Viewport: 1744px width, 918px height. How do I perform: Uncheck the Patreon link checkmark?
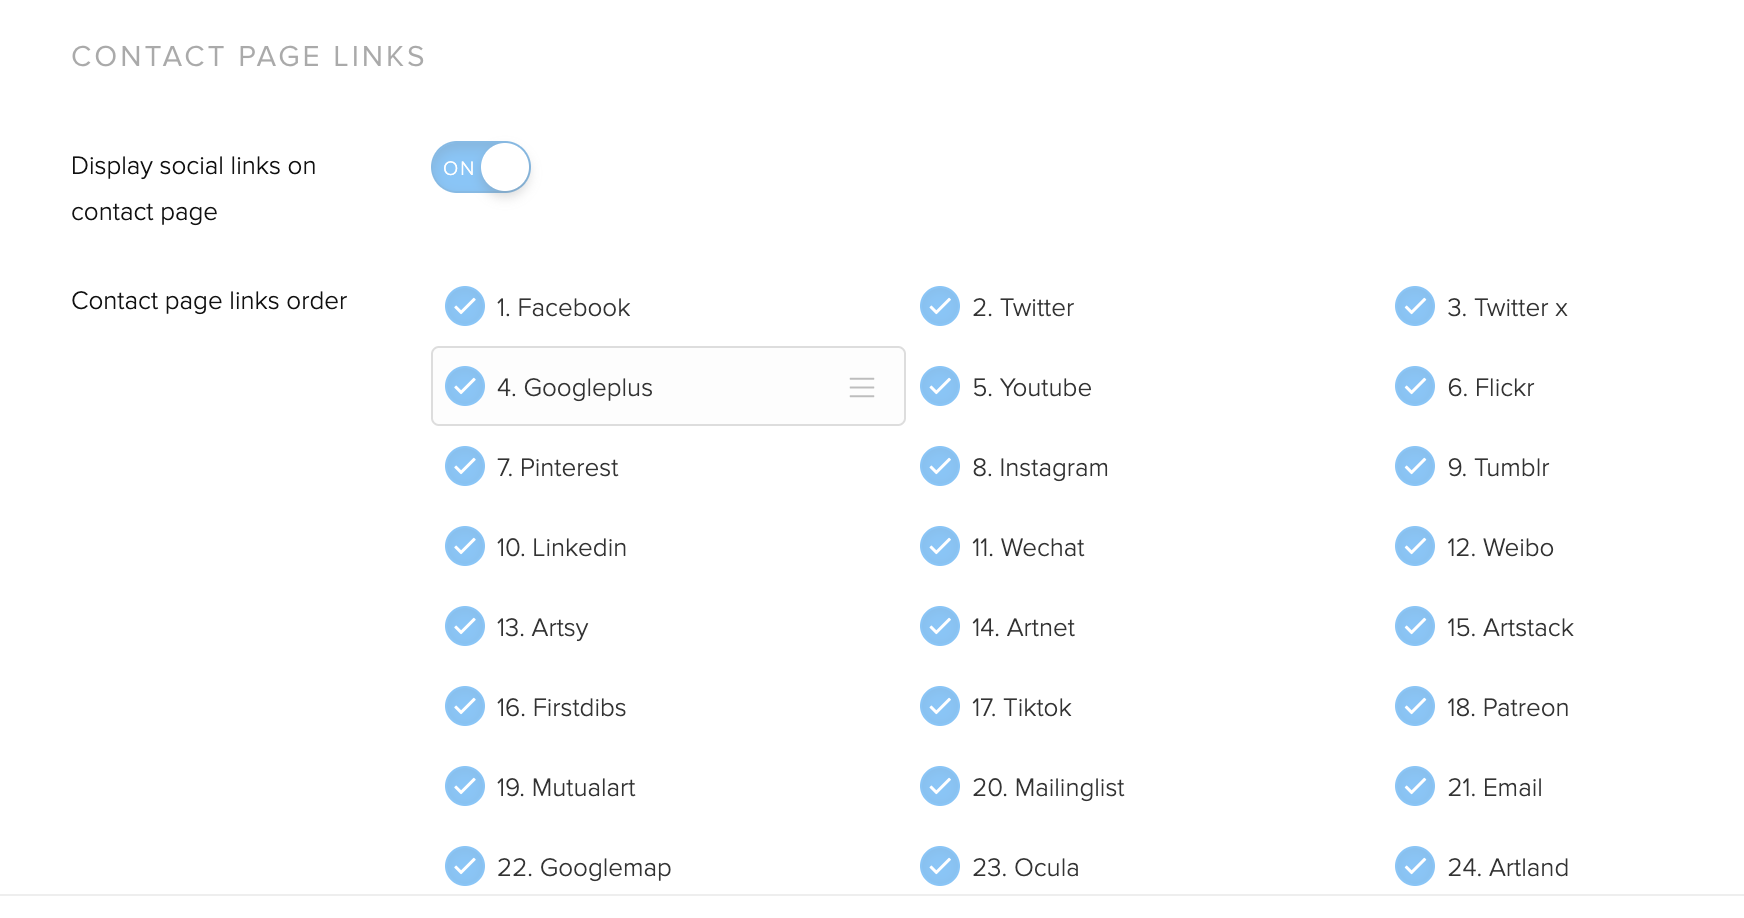click(x=1415, y=706)
